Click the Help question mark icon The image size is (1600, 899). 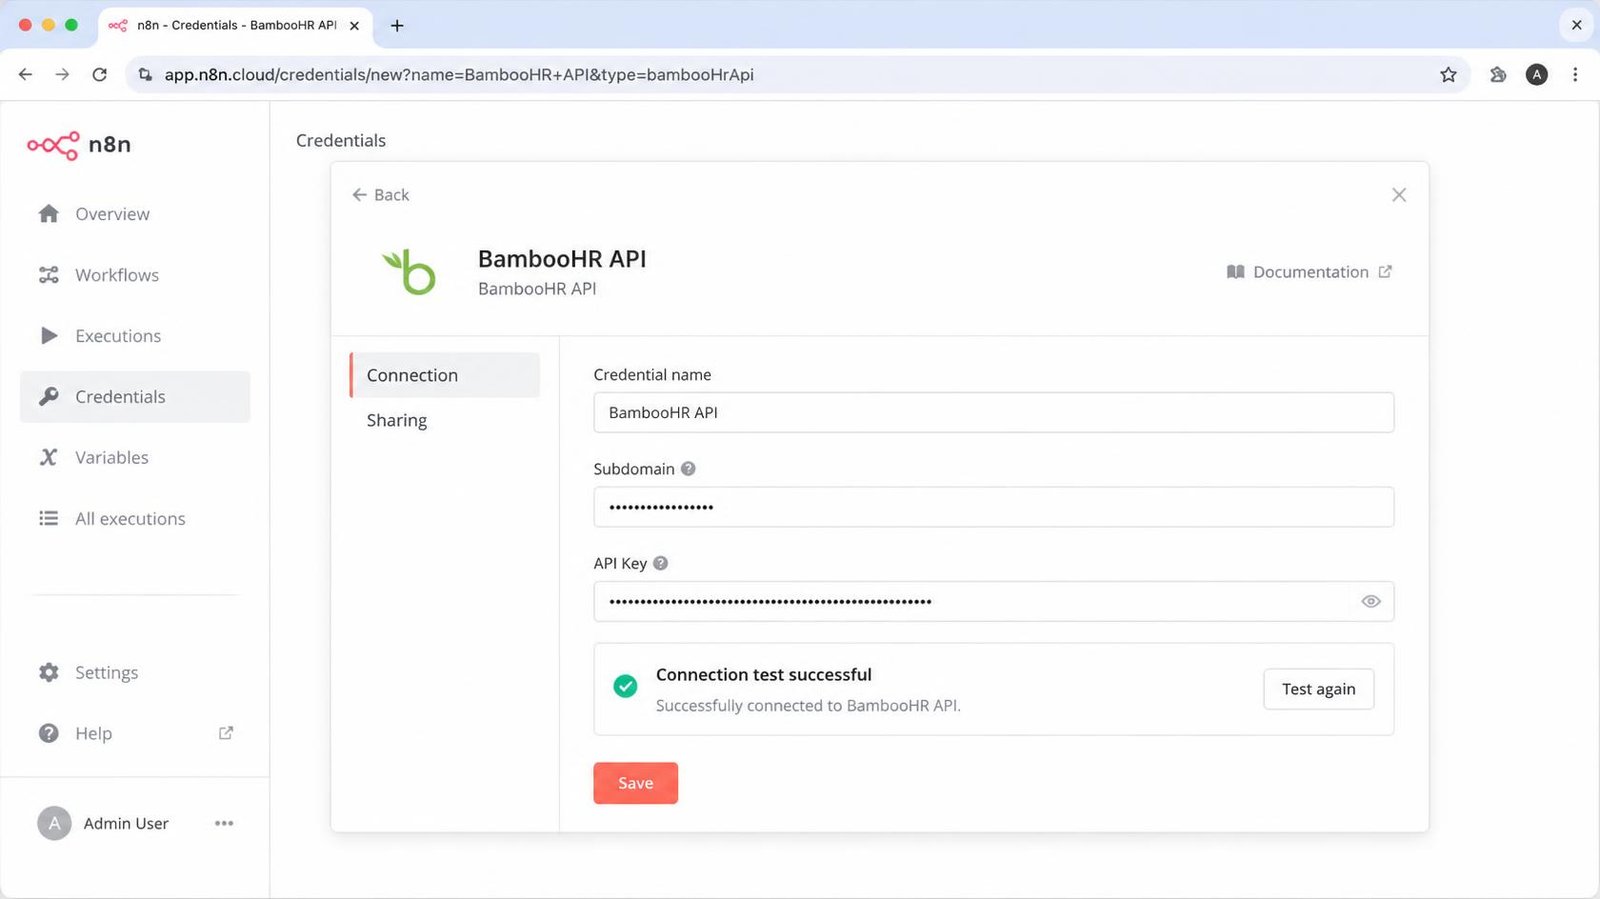(x=48, y=733)
